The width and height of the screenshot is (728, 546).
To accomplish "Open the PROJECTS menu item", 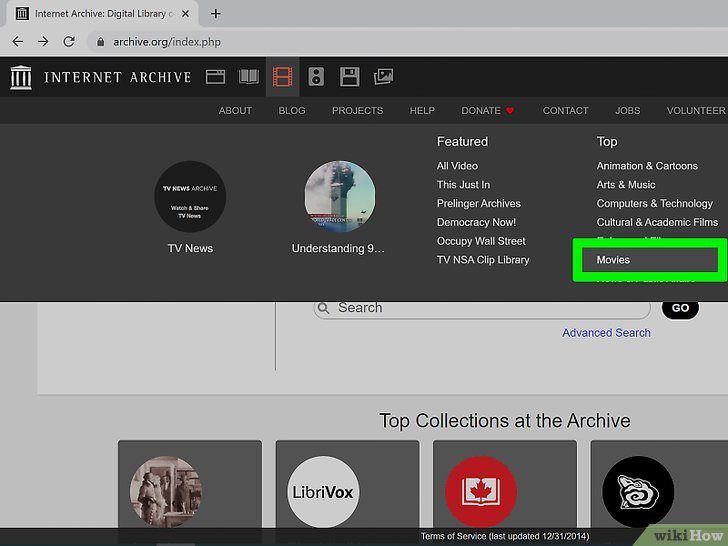I will 358,111.
